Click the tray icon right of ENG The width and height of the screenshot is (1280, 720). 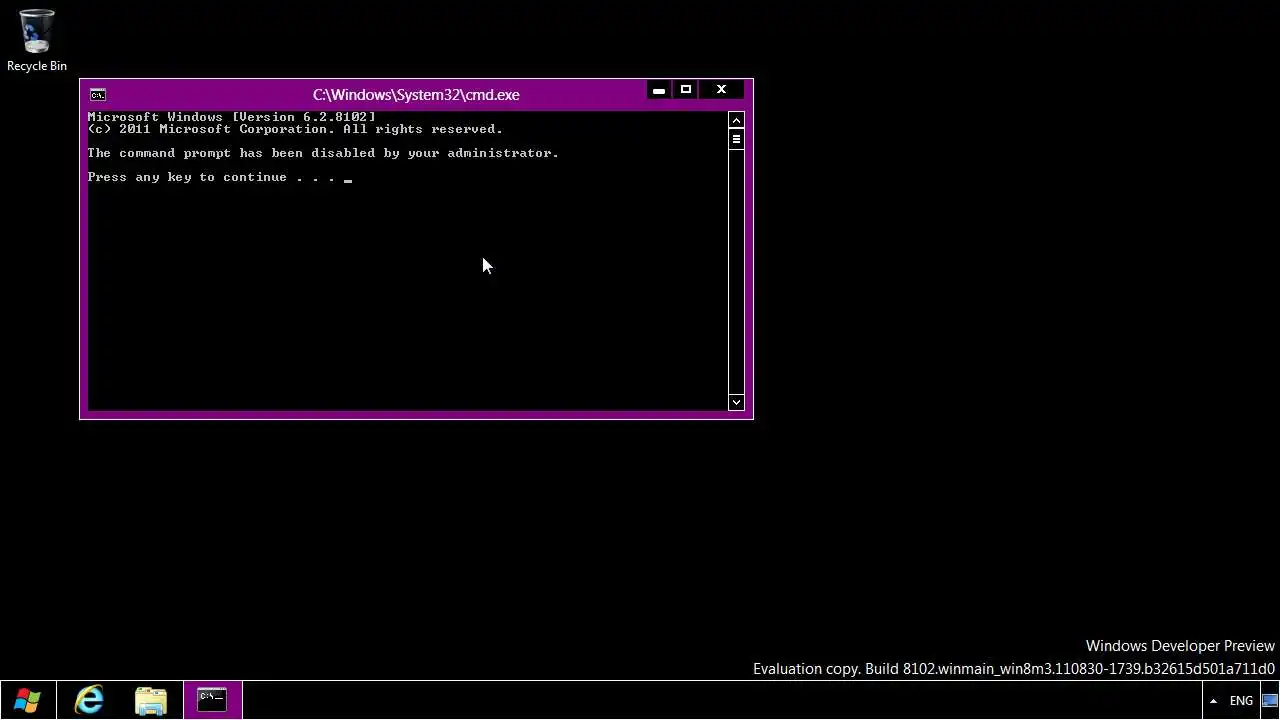point(1270,701)
